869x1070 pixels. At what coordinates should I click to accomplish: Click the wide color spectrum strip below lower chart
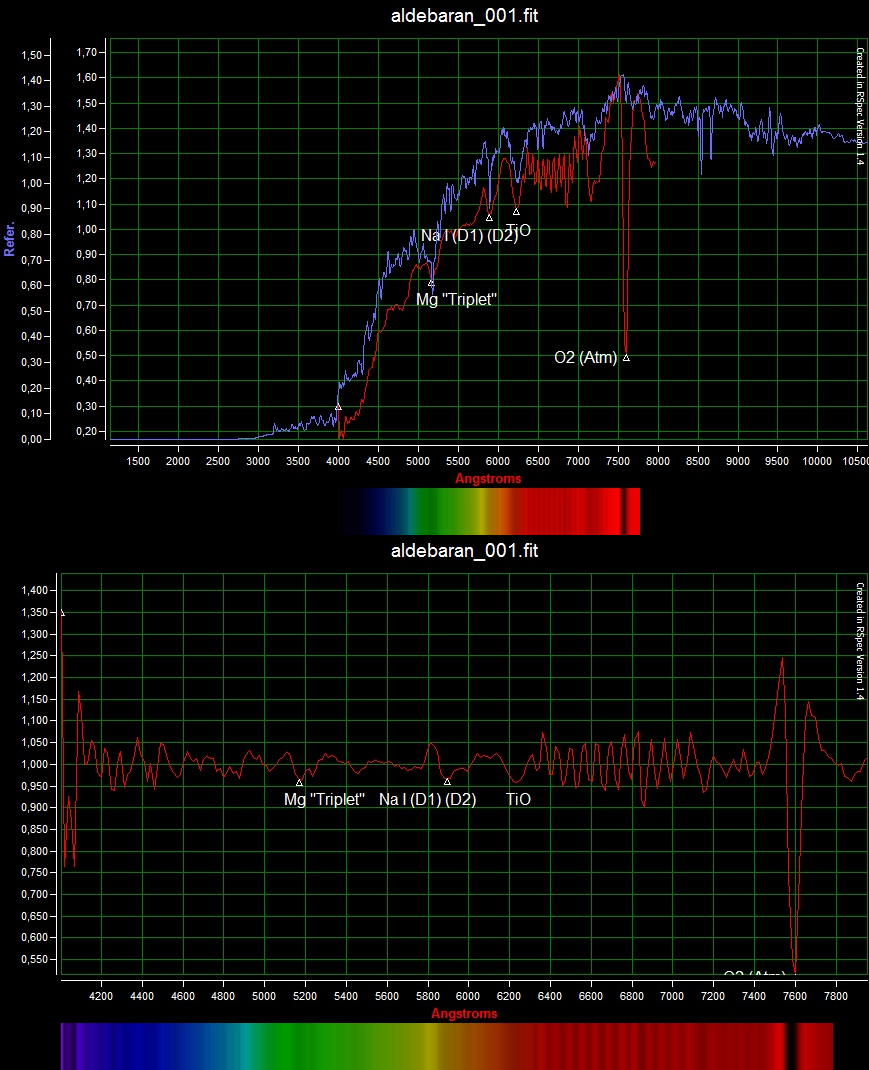point(447,1046)
